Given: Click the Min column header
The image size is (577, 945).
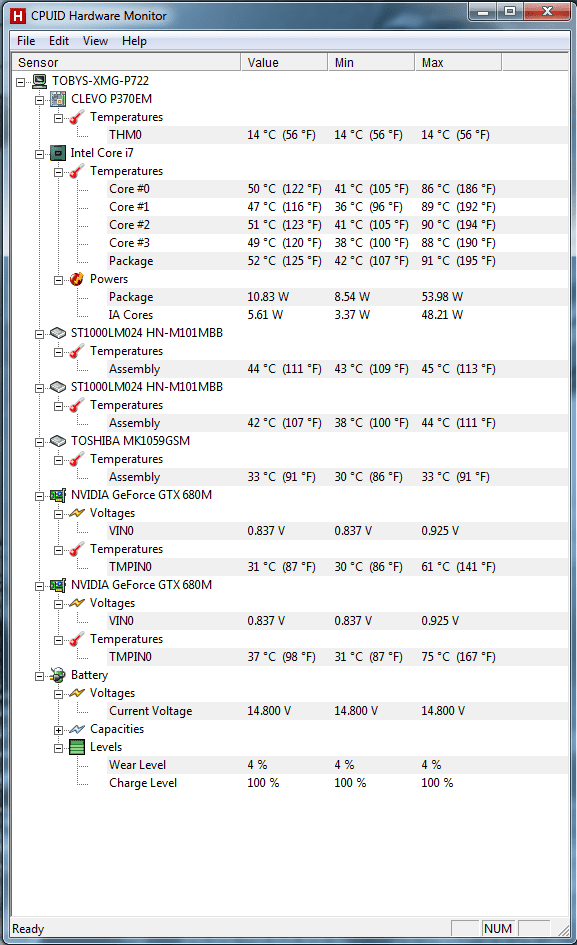Looking at the screenshot, I should point(371,63).
